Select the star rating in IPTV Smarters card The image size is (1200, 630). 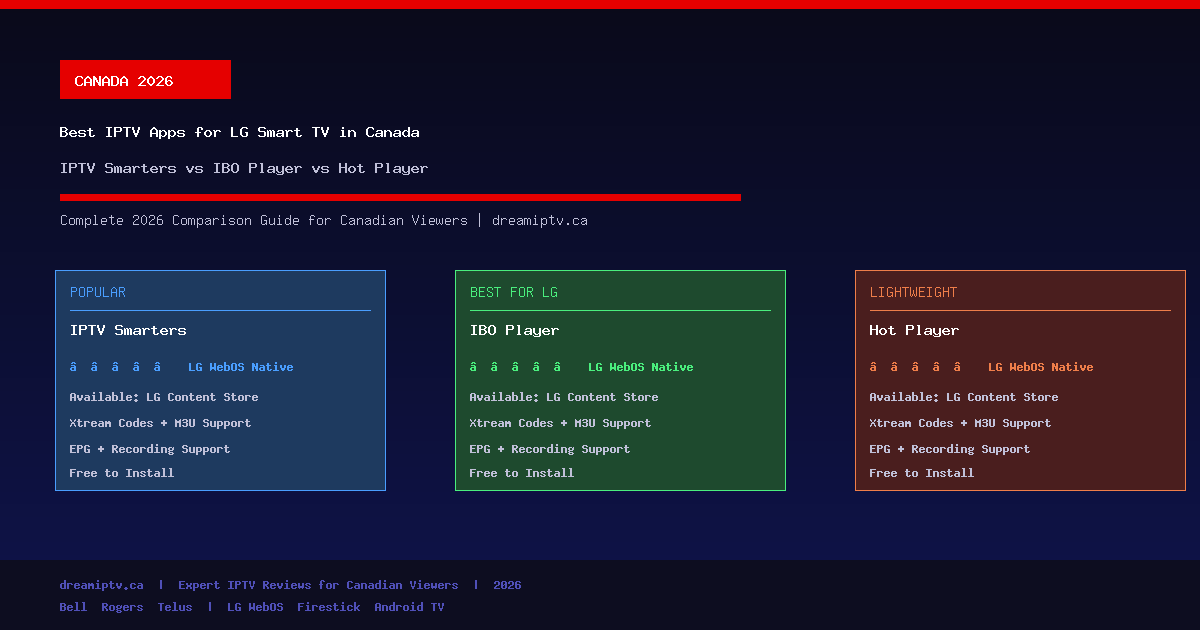[x=115, y=367]
